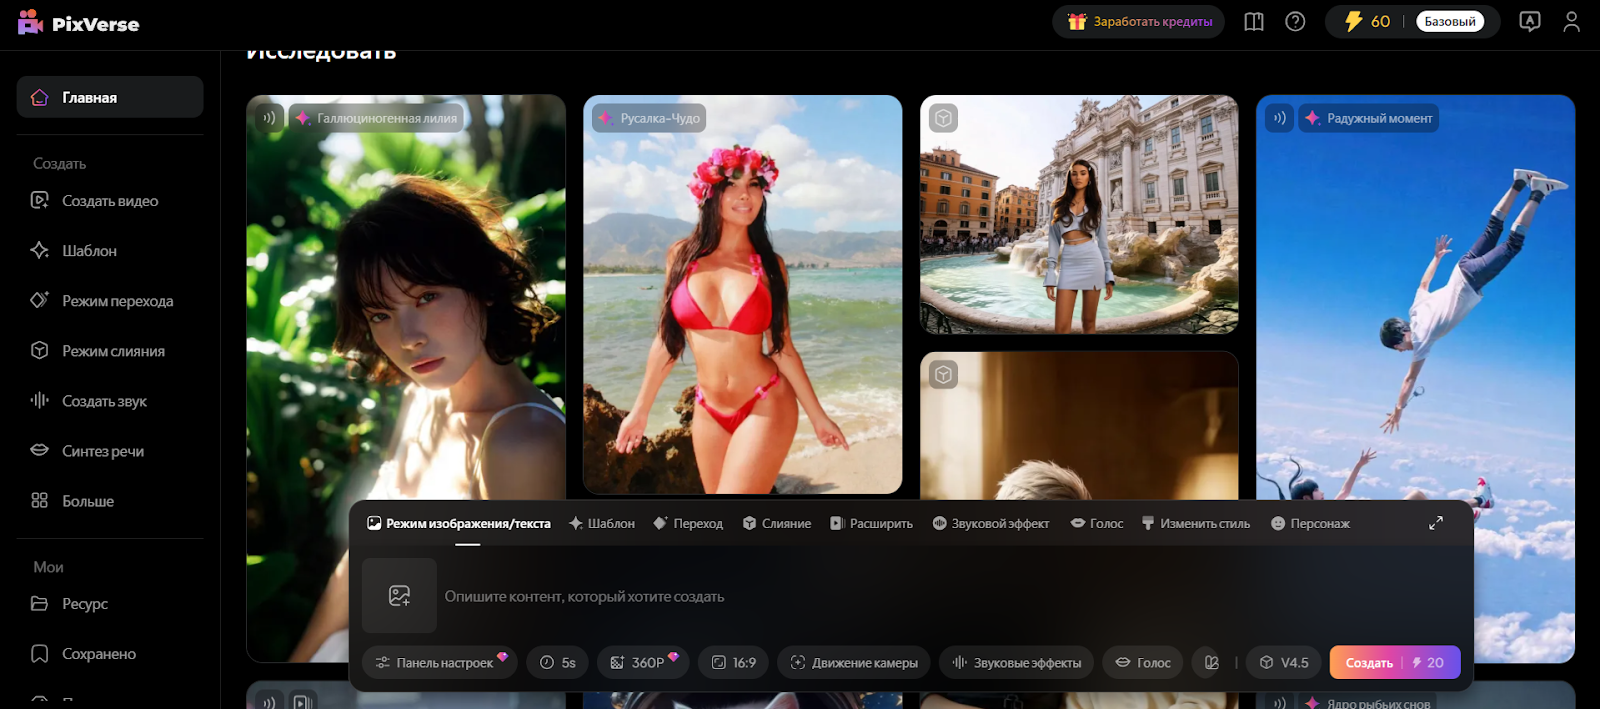This screenshot has width=1600, height=709.
Task: Switch to Расширить tab
Action: tap(871, 523)
